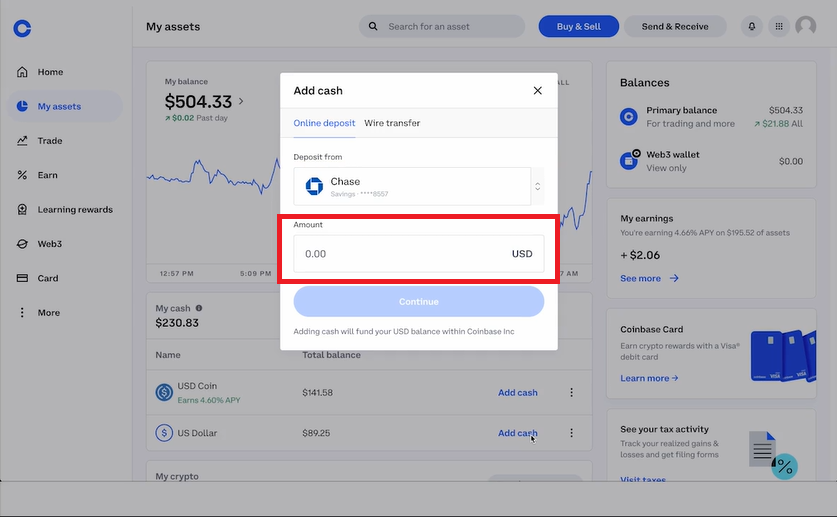The image size is (837, 517).
Task: Click the Continue button
Action: [x=418, y=301]
